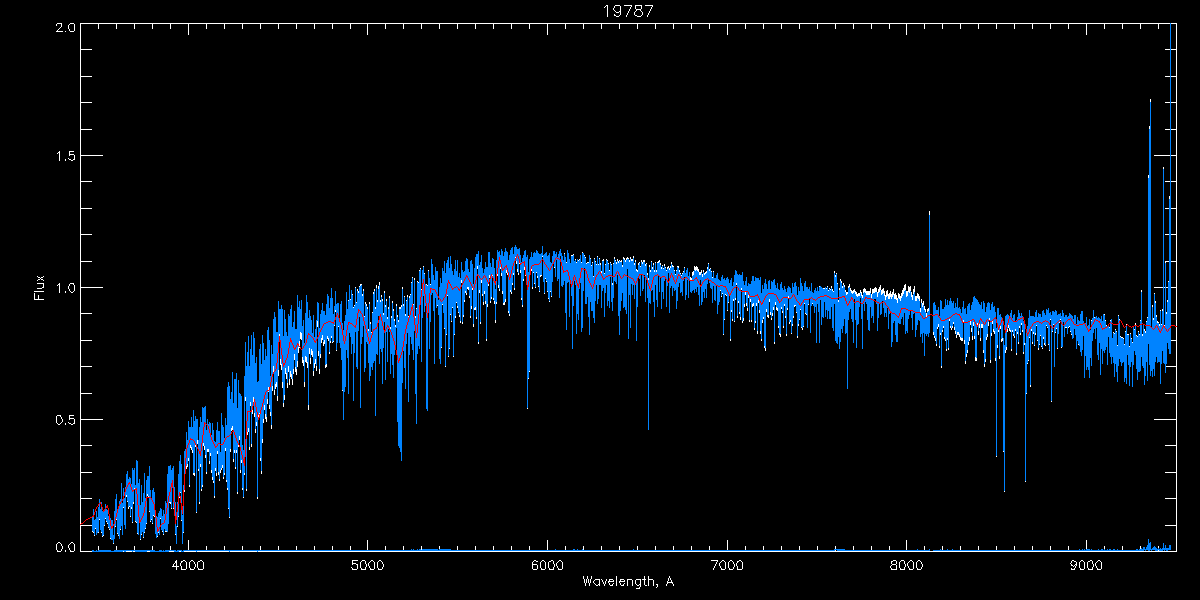
Task: Click the 1.0 y-axis tick label
Action: coord(65,288)
